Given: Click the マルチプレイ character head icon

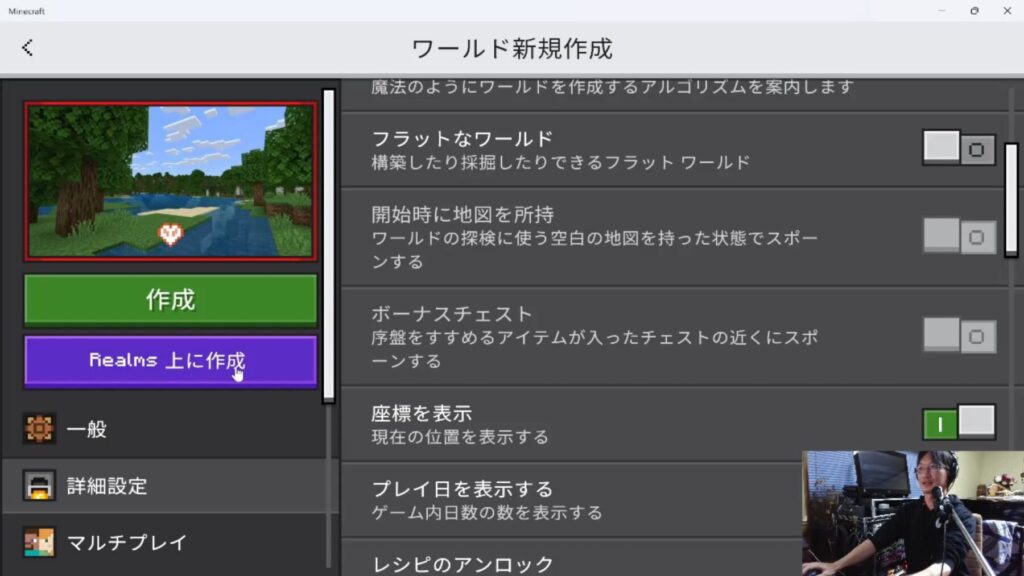Looking at the screenshot, I should pos(39,542).
